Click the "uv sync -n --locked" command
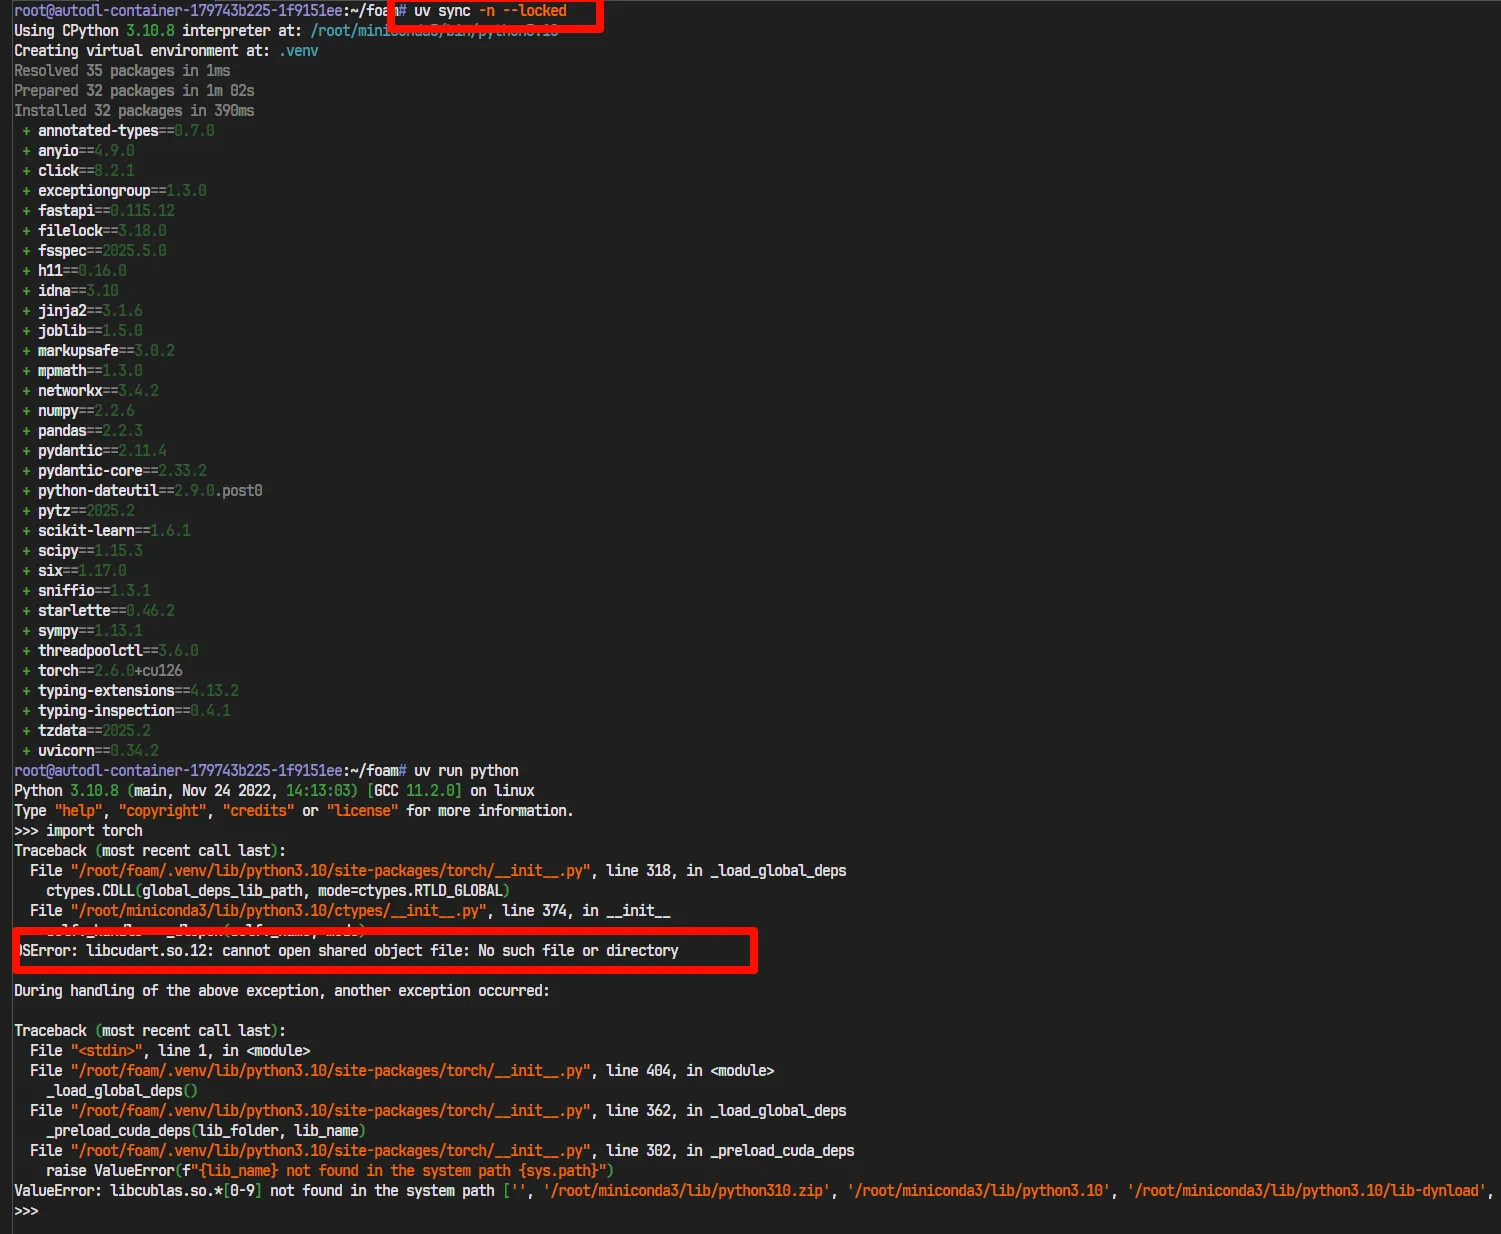This screenshot has width=1501, height=1234. pos(490,11)
